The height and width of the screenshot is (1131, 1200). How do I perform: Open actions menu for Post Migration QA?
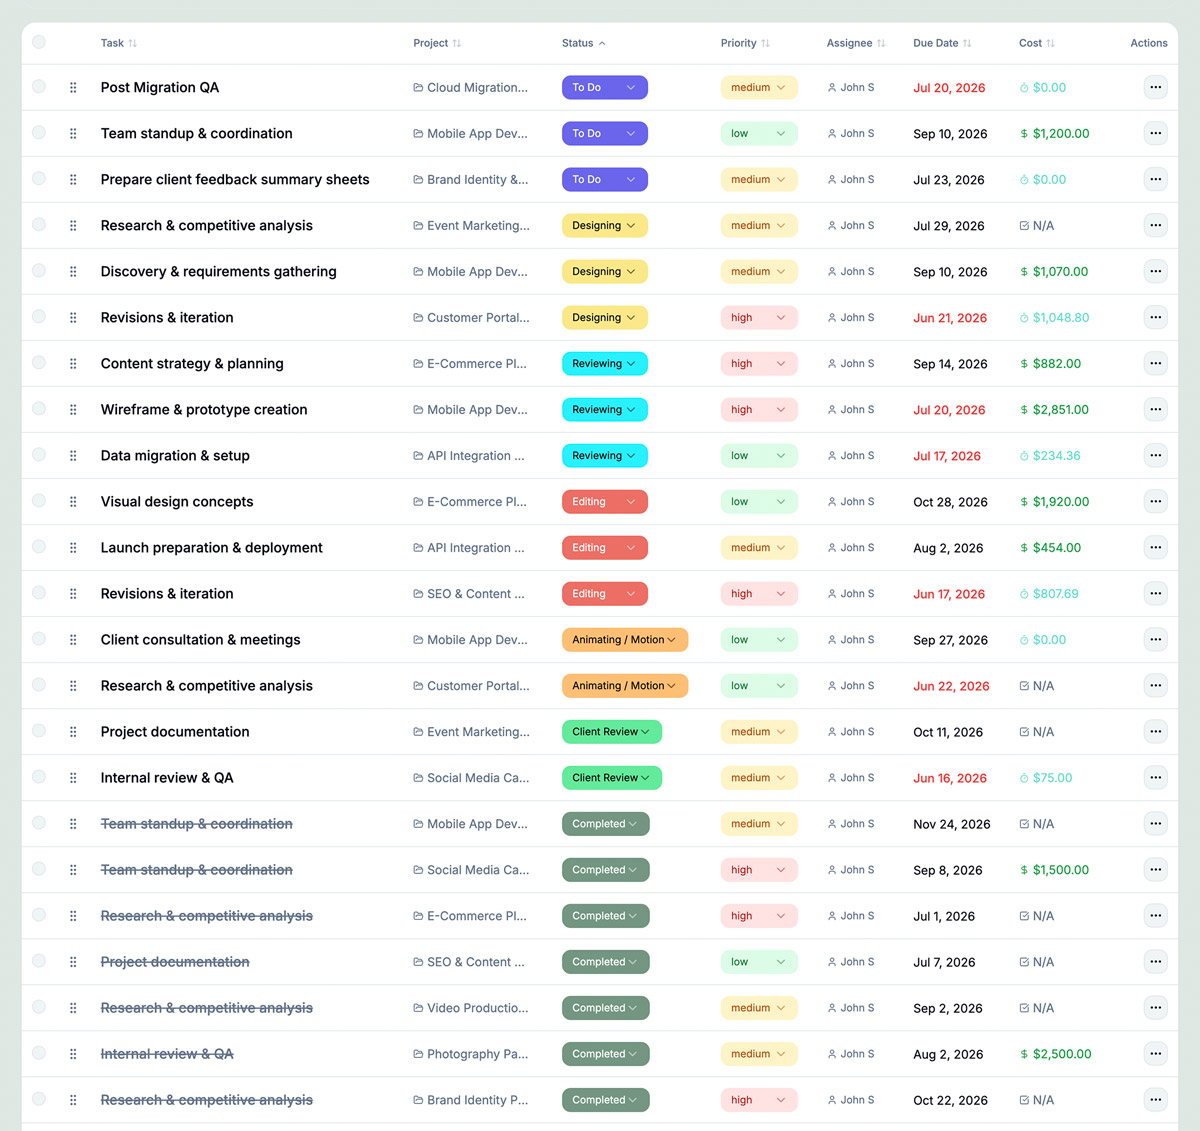tap(1155, 87)
